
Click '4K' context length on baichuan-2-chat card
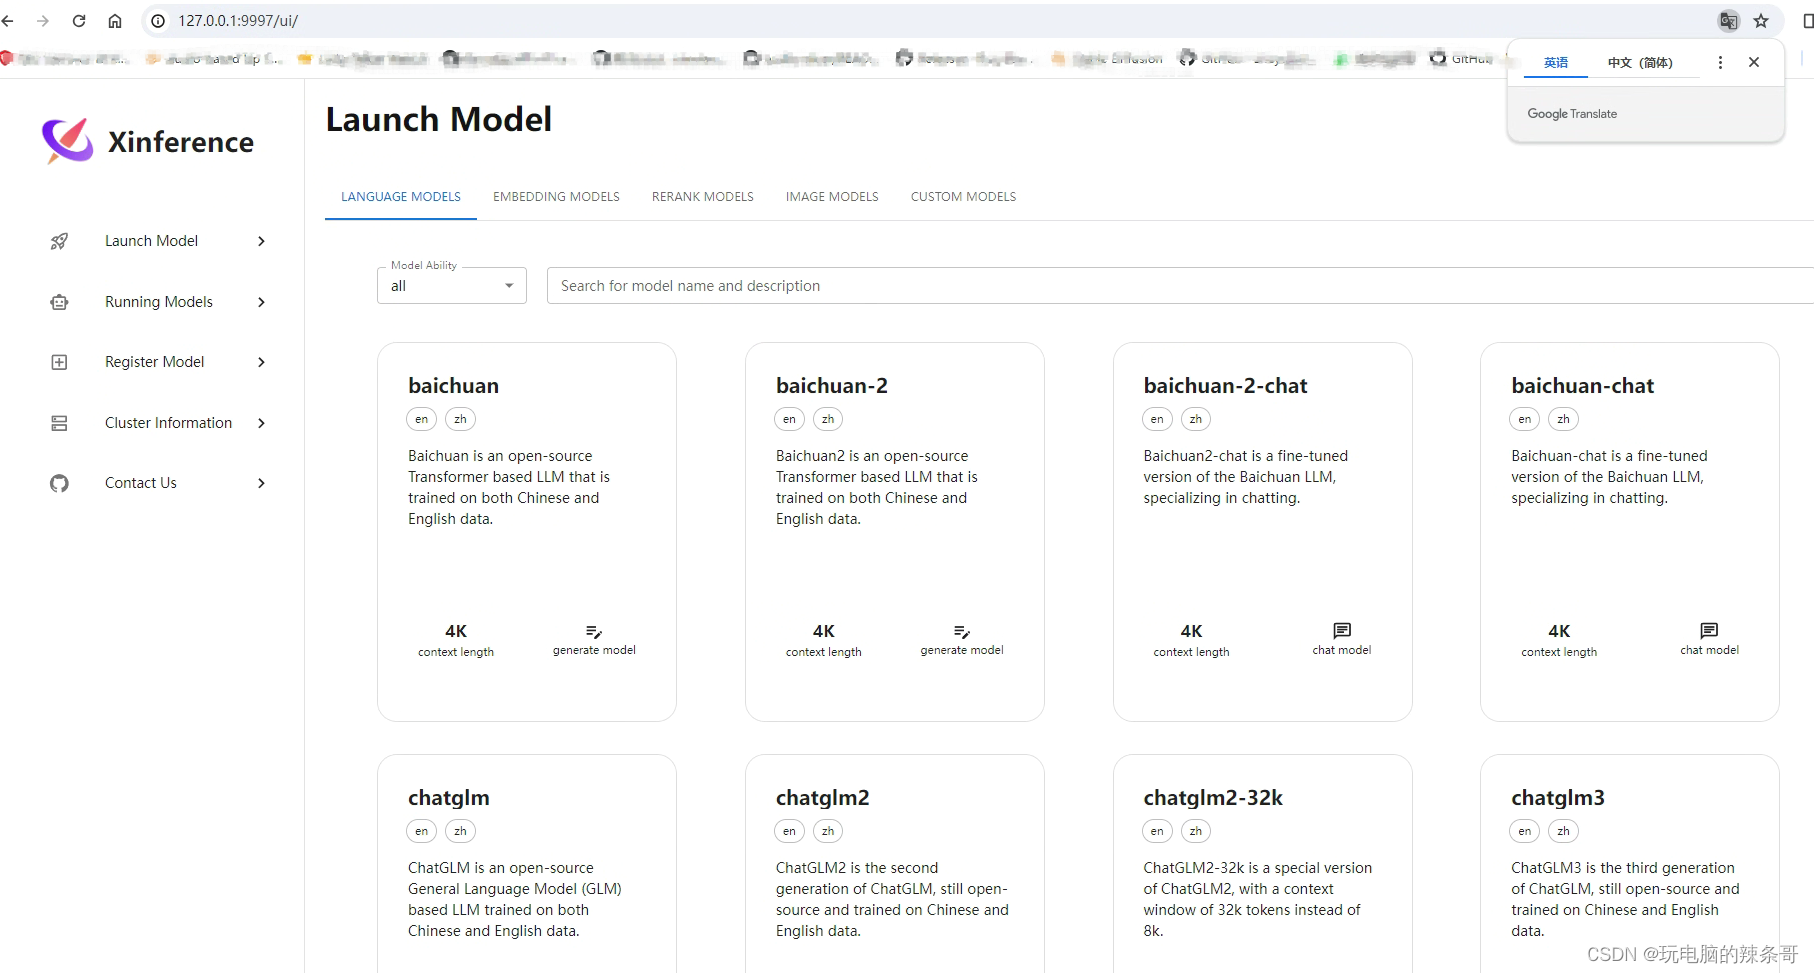[x=1191, y=631]
